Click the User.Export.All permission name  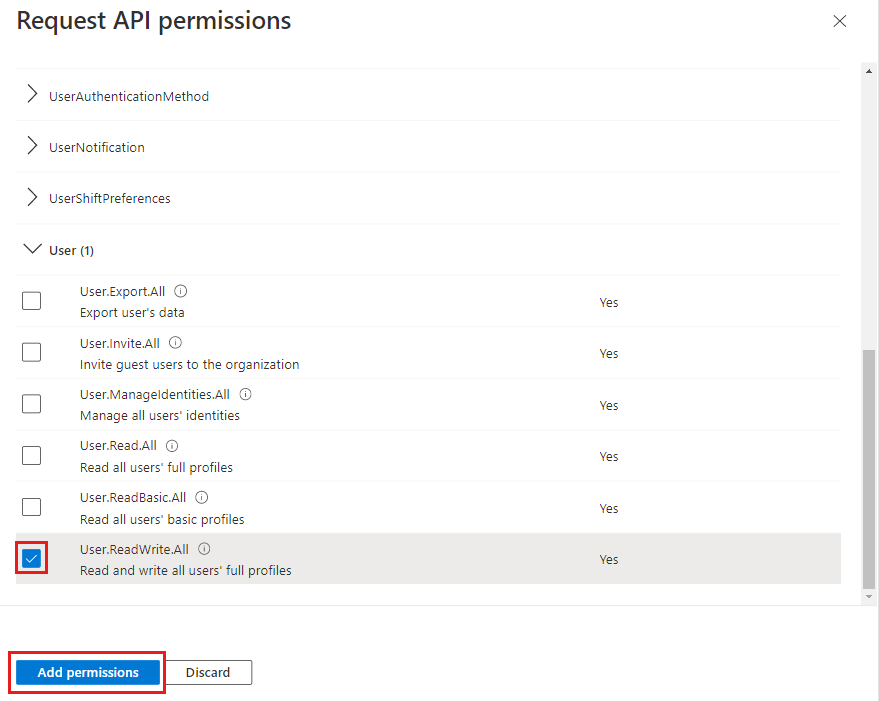click(x=122, y=292)
